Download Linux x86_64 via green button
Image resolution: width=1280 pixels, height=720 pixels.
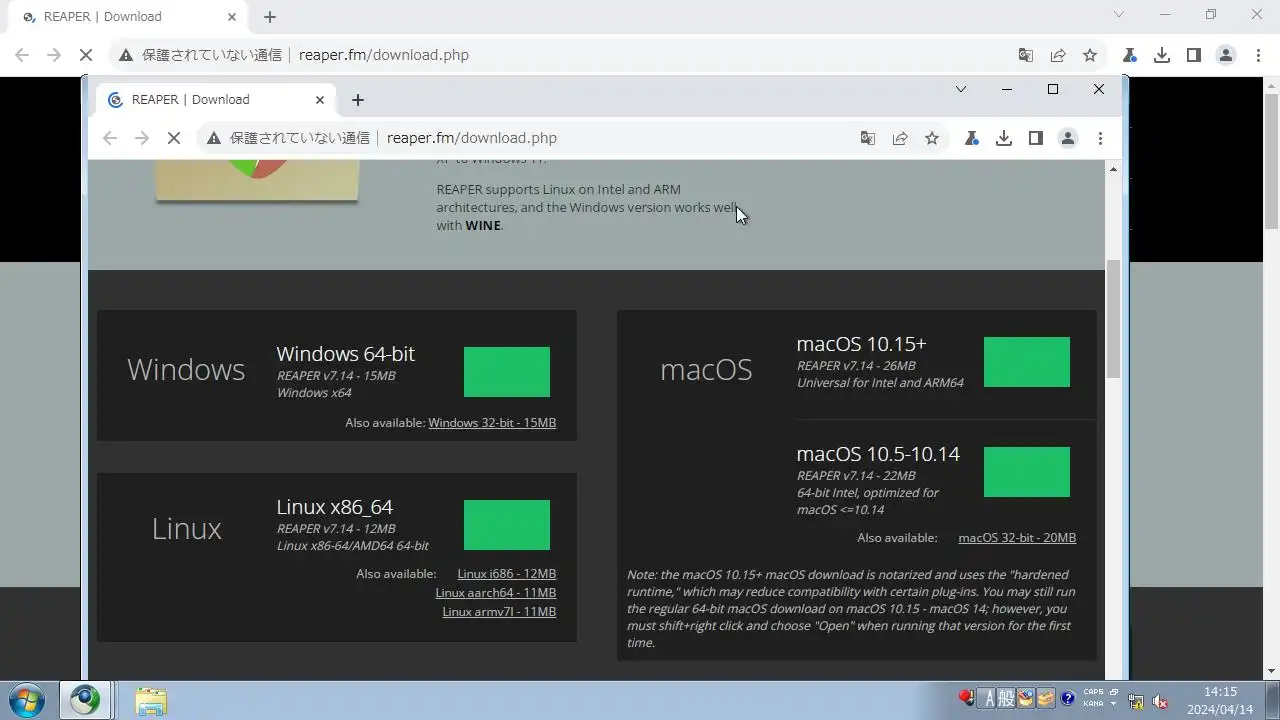click(x=507, y=525)
